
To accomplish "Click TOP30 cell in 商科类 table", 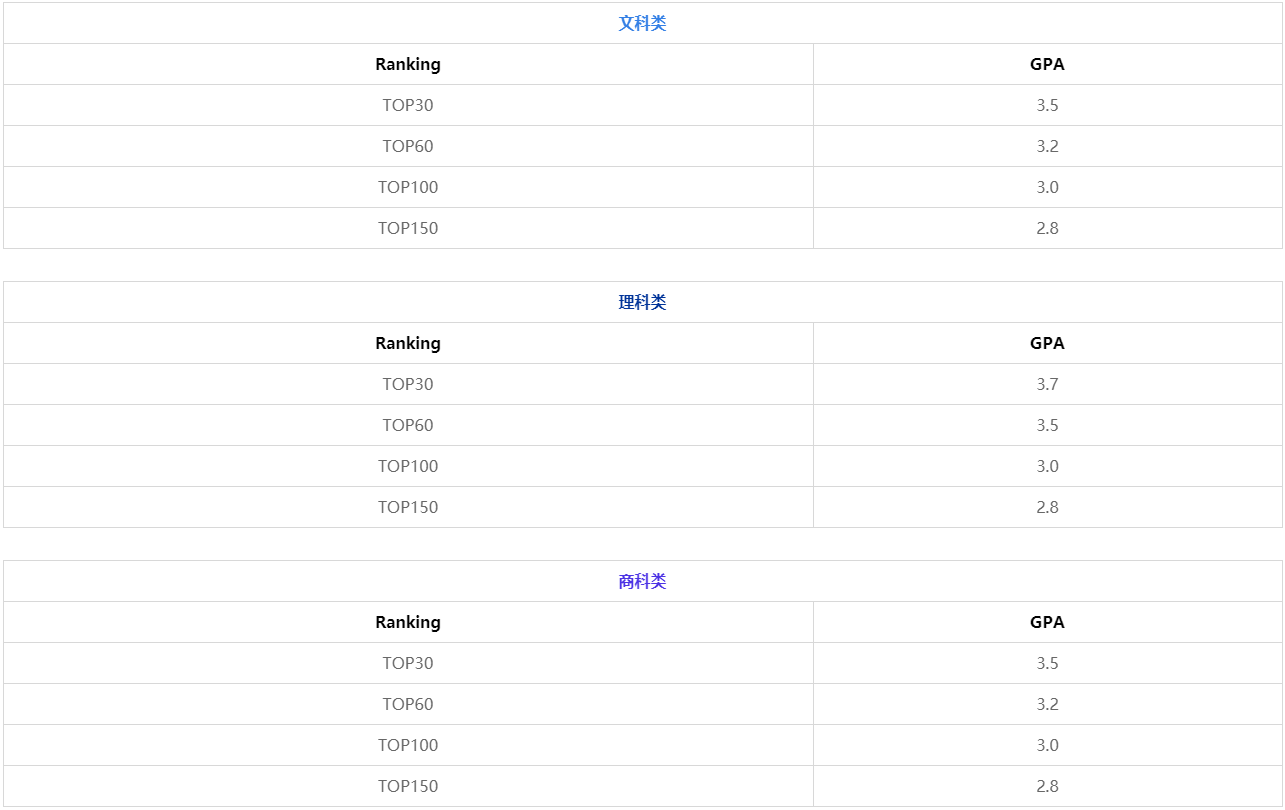I will point(408,663).
